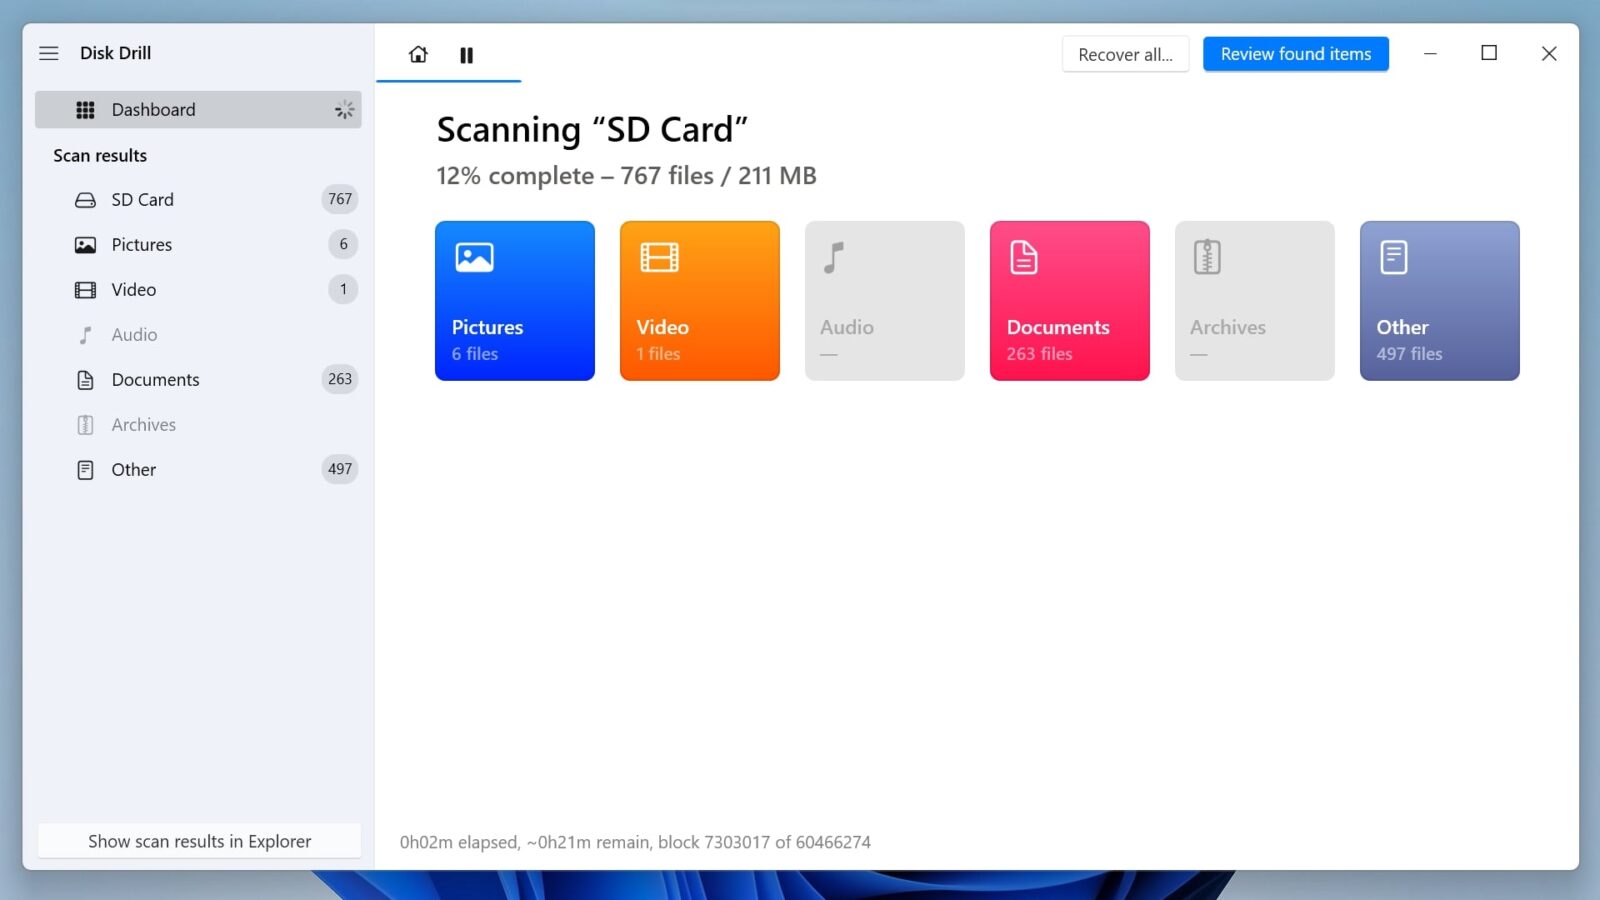
Task: Click Show scan results in Explorer
Action: (x=199, y=841)
